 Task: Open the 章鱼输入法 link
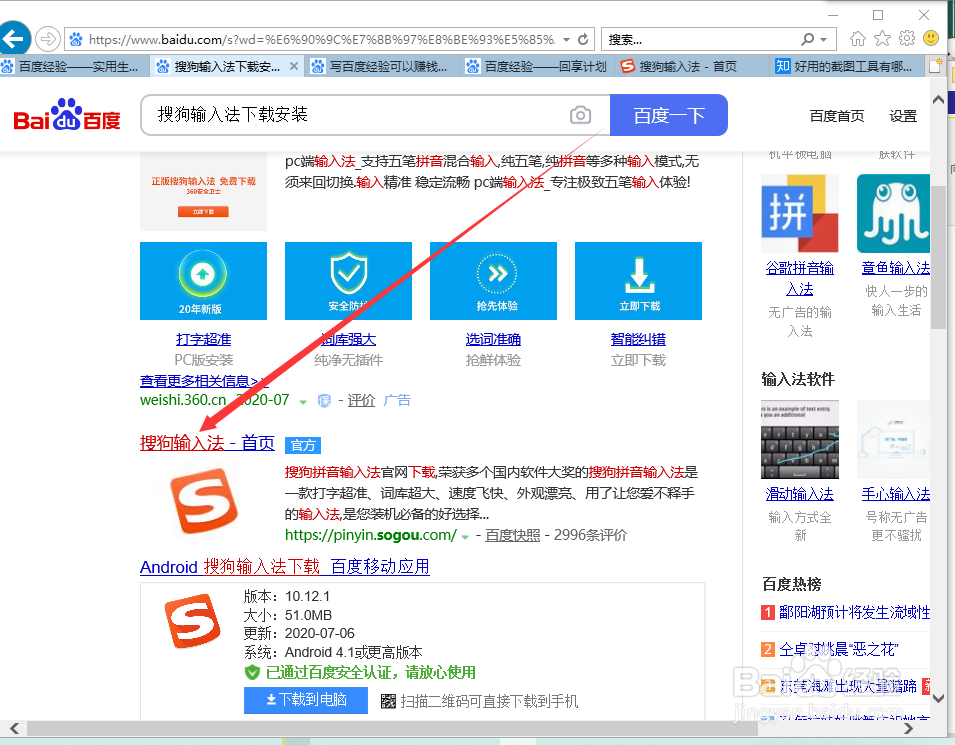(x=895, y=268)
